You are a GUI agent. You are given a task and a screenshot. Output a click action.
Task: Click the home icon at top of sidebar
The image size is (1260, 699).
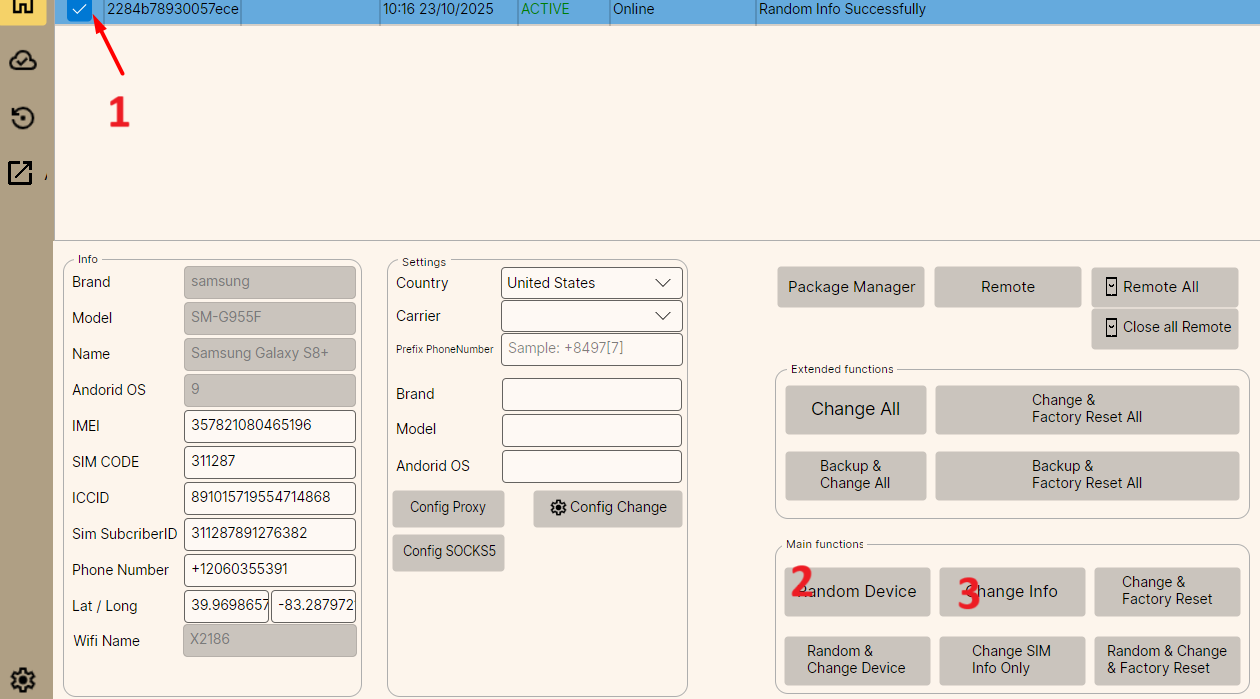click(x=23, y=7)
